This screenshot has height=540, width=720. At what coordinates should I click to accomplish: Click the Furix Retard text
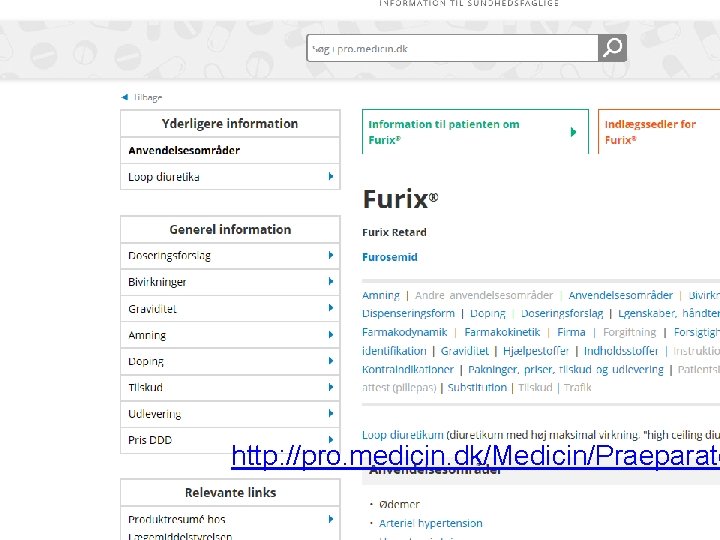tap(394, 232)
